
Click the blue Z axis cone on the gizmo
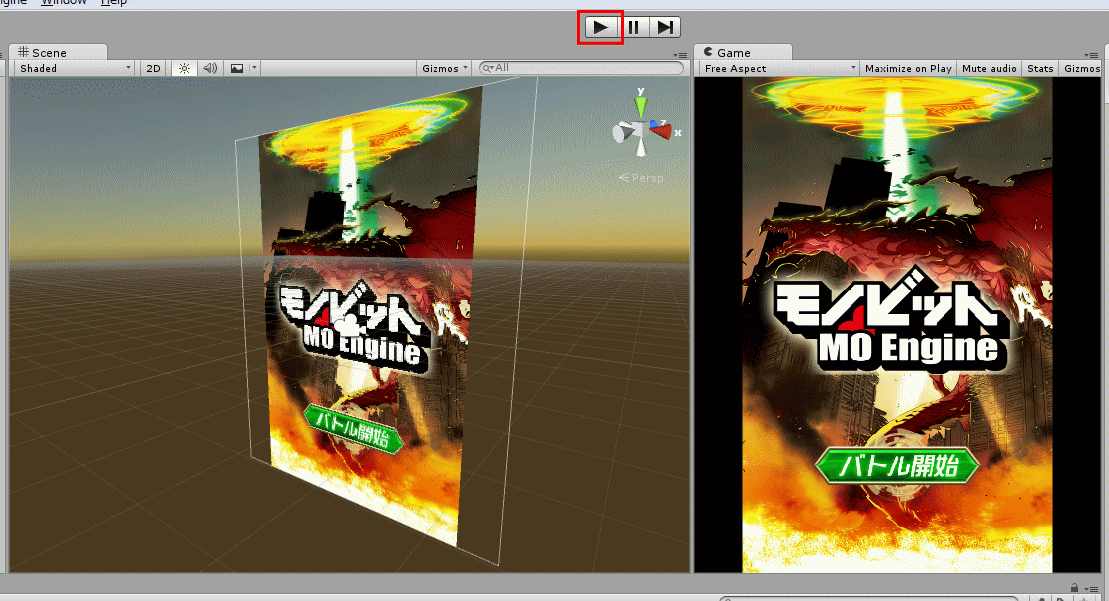[x=656, y=124]
